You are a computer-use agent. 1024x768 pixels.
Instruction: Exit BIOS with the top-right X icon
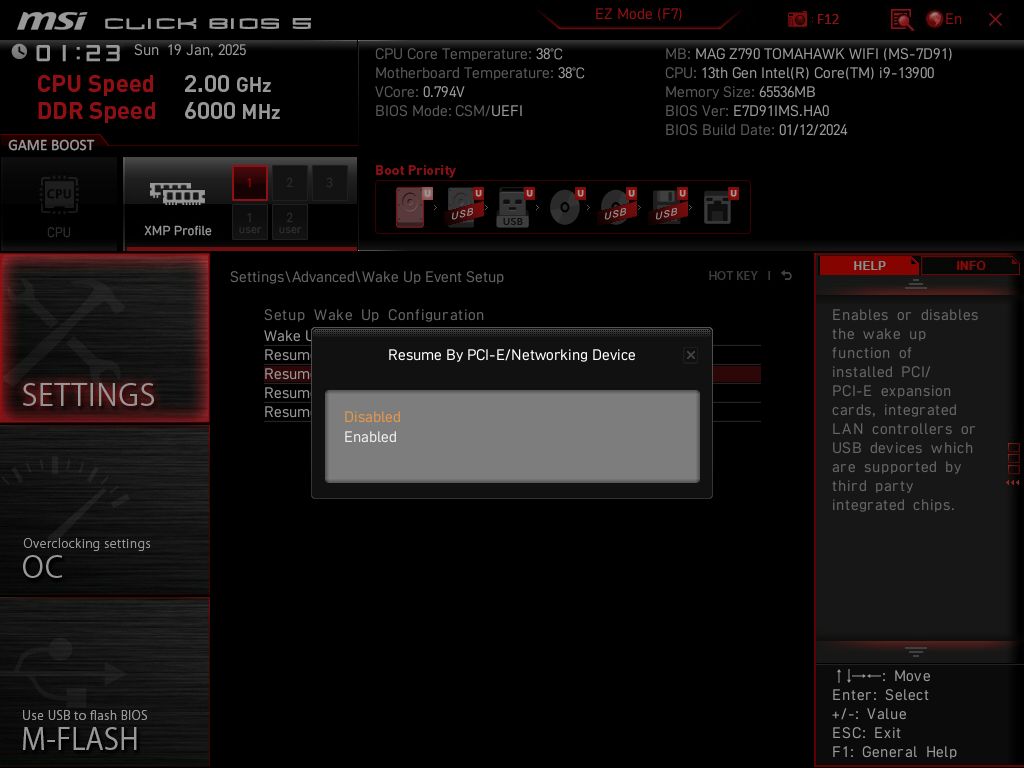coord(995,20)
